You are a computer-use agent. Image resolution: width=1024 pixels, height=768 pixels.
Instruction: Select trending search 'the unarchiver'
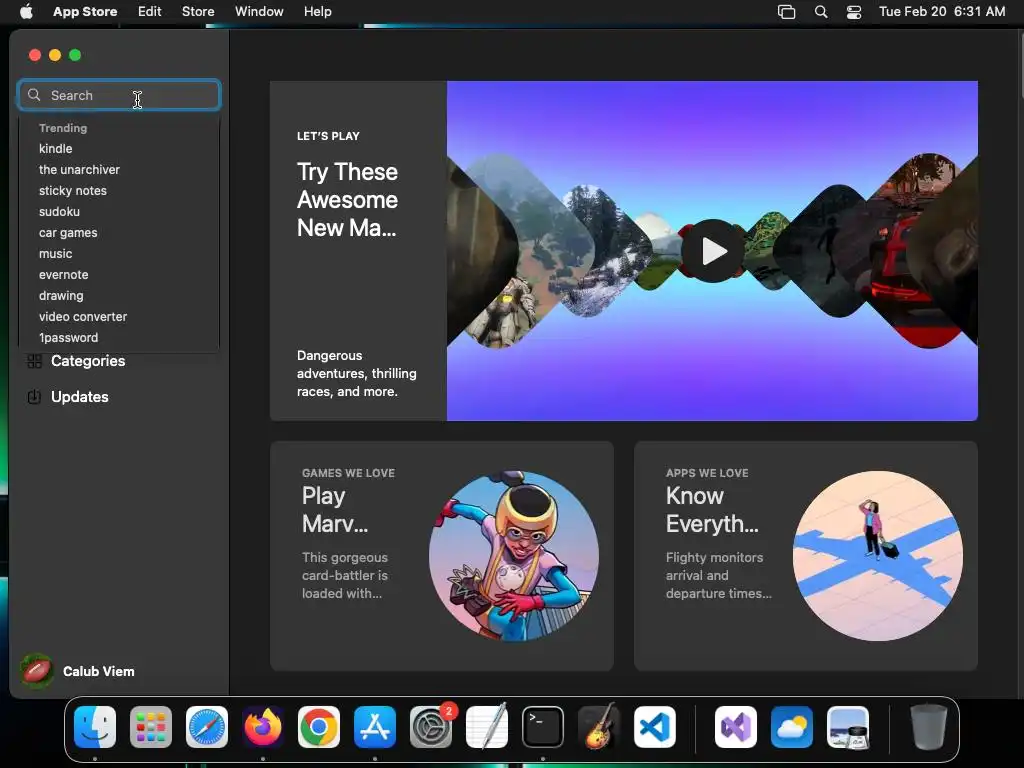79,170
